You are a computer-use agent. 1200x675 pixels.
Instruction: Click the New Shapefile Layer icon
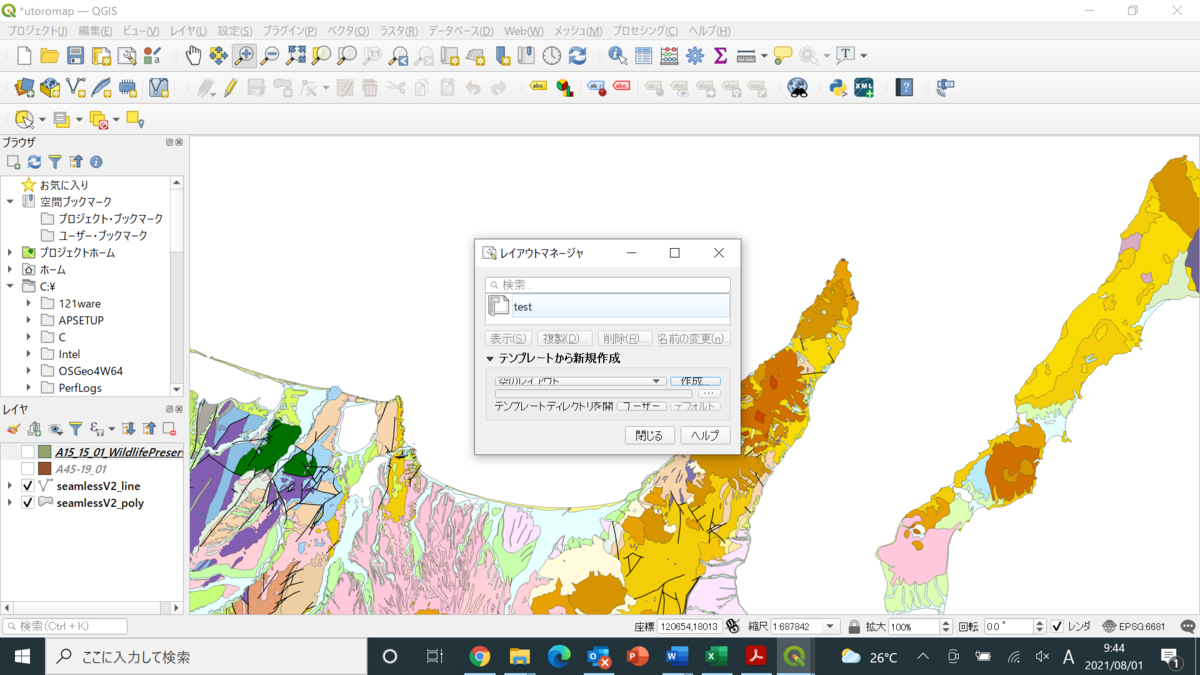pos(76,88)
